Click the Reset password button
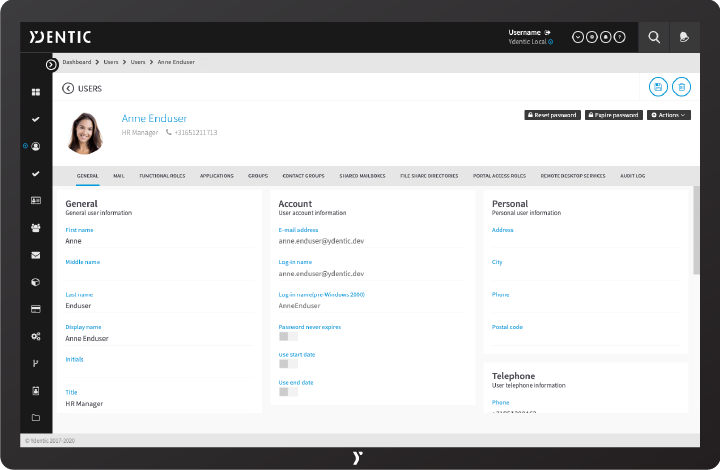Viewport: 720px width, 470px height. (552, 115)
